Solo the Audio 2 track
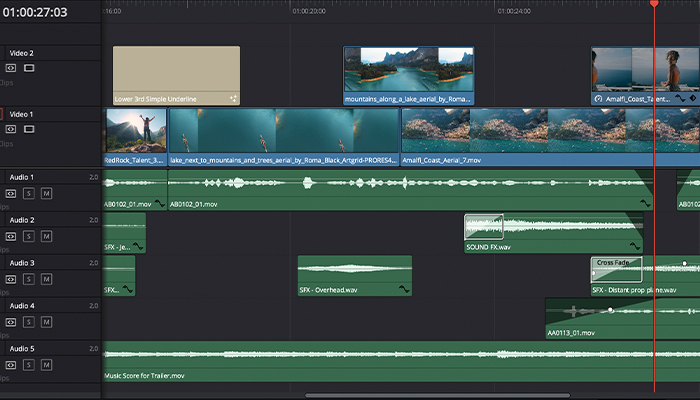Image resolution: width=700 pixels, height=400 pixels. click(29, 236)
